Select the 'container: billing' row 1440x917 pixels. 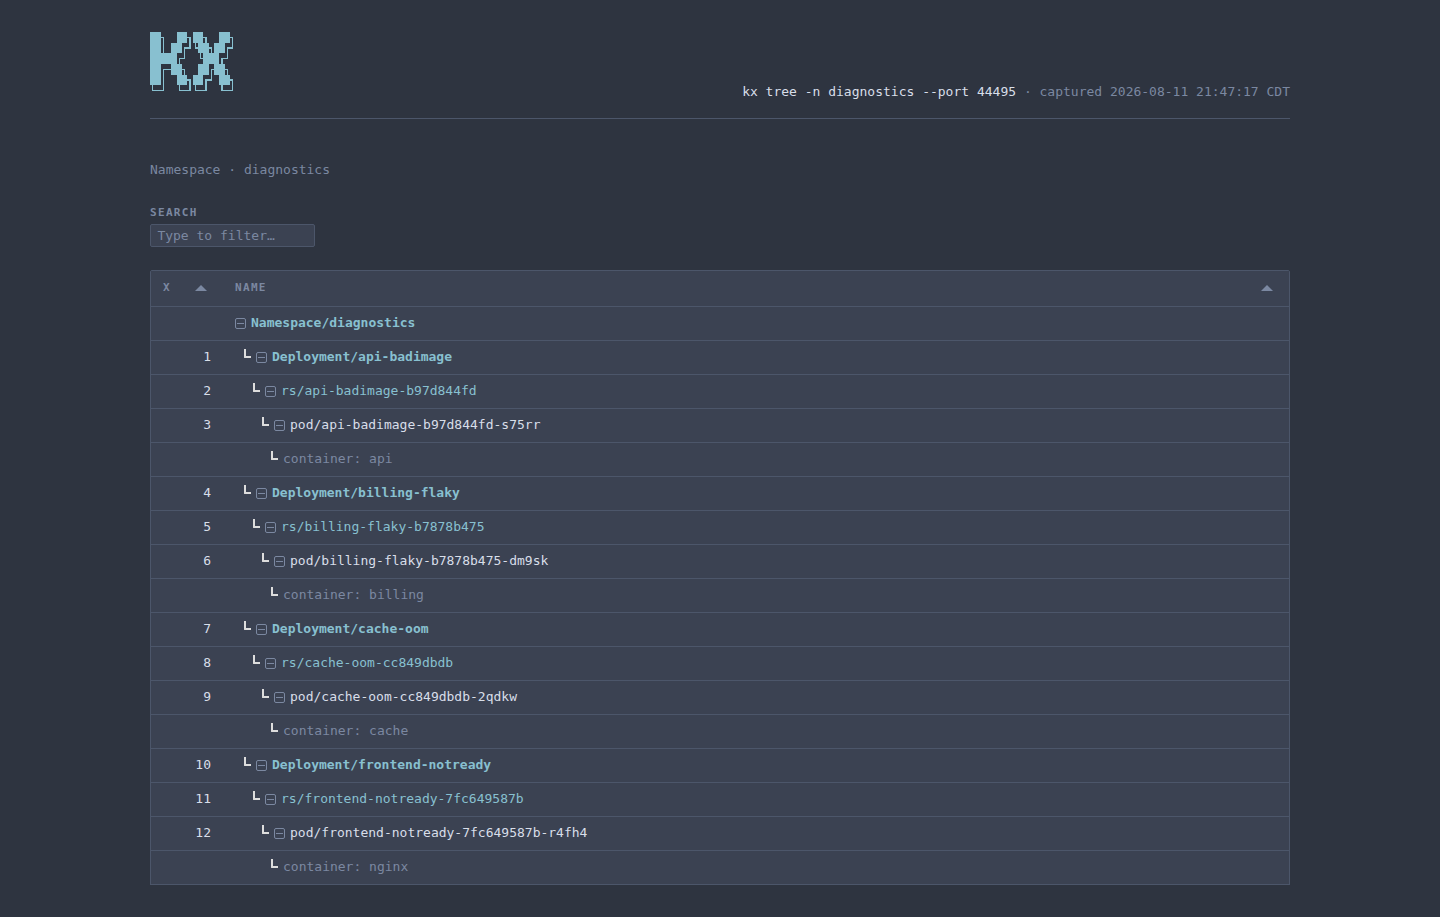[x=719, y=595]
